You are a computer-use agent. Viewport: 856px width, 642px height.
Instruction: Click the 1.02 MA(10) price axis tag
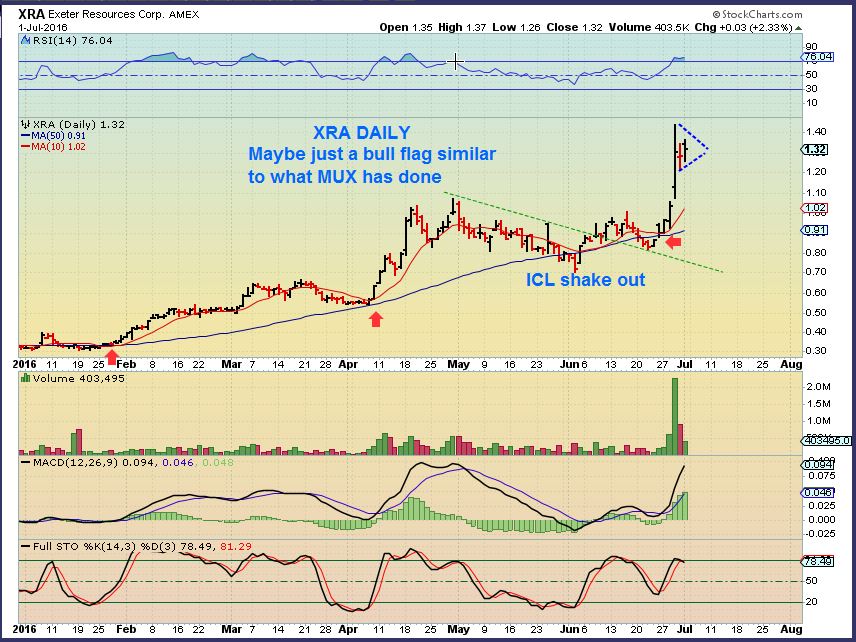(x=815, y=208)
